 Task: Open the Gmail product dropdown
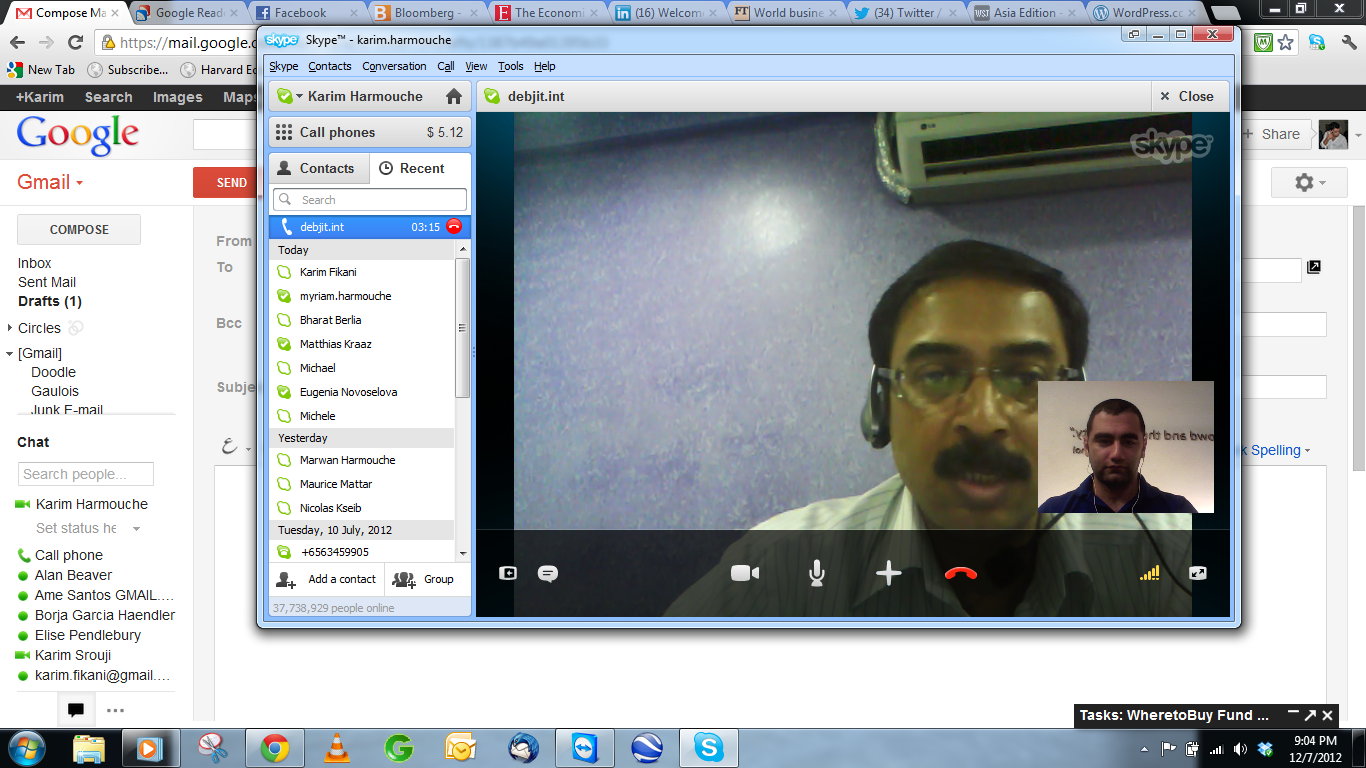[x=51, y=182]
